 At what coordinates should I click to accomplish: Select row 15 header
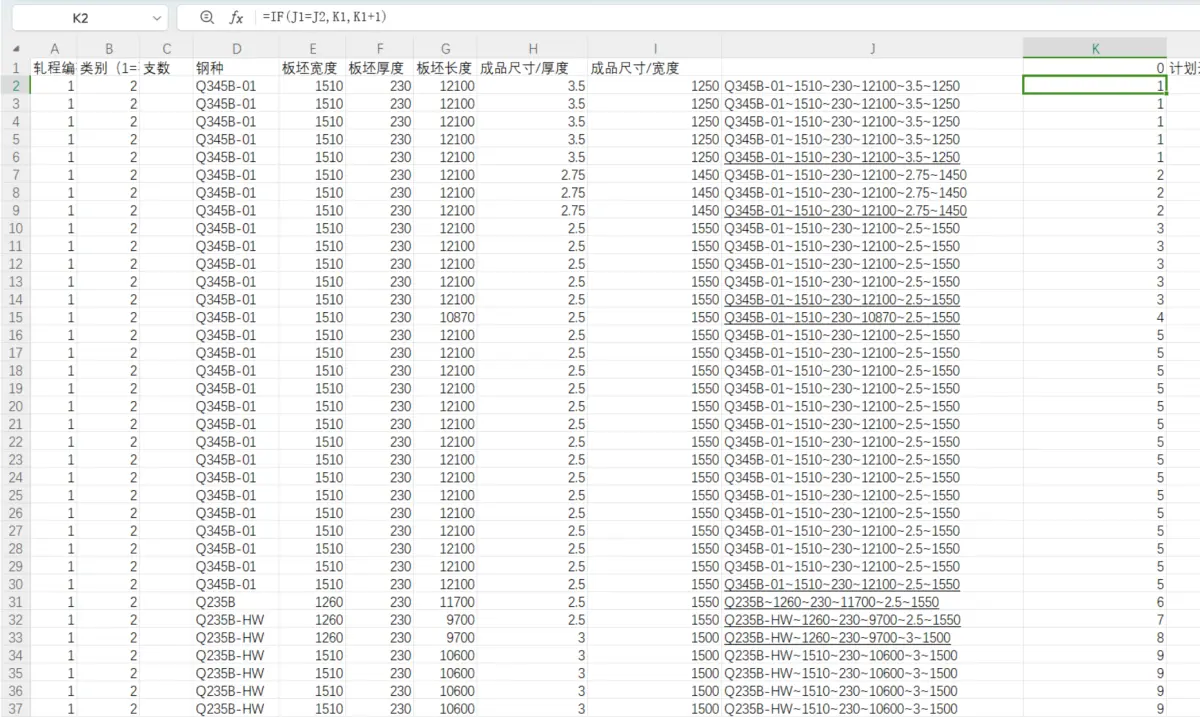(16, 317)
